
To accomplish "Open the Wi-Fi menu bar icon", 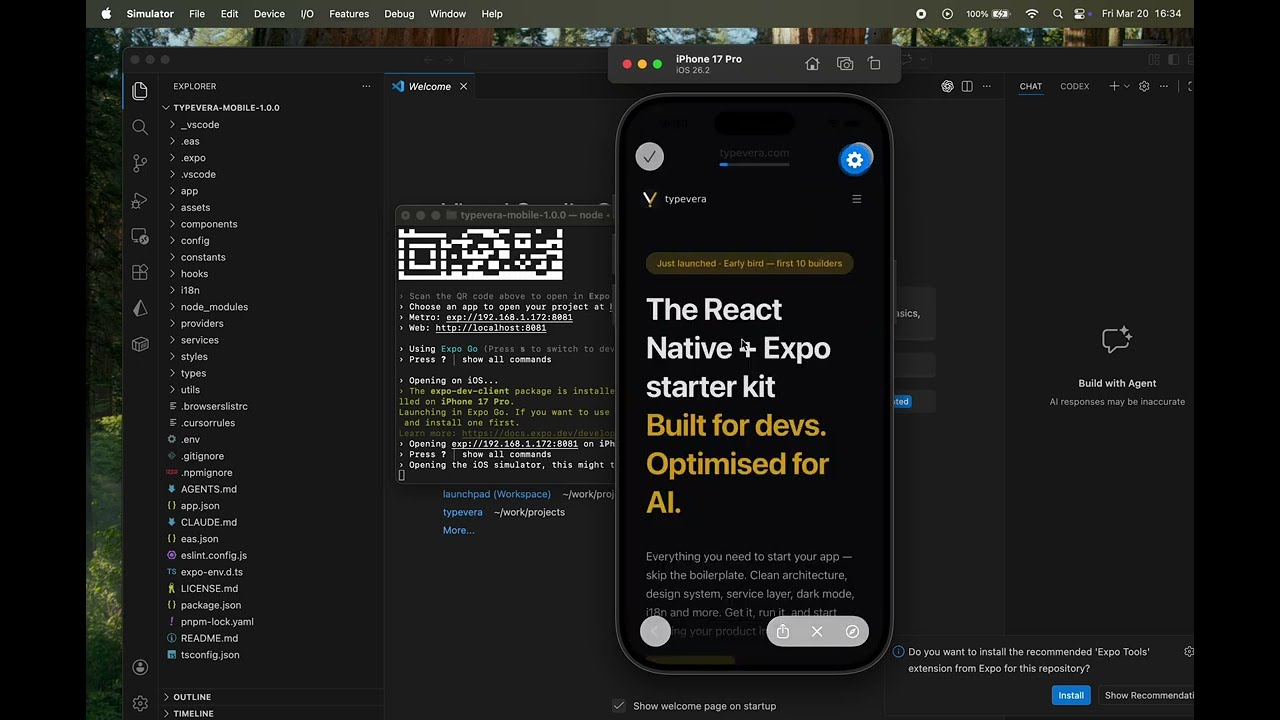I will (x=1032, y=14).
